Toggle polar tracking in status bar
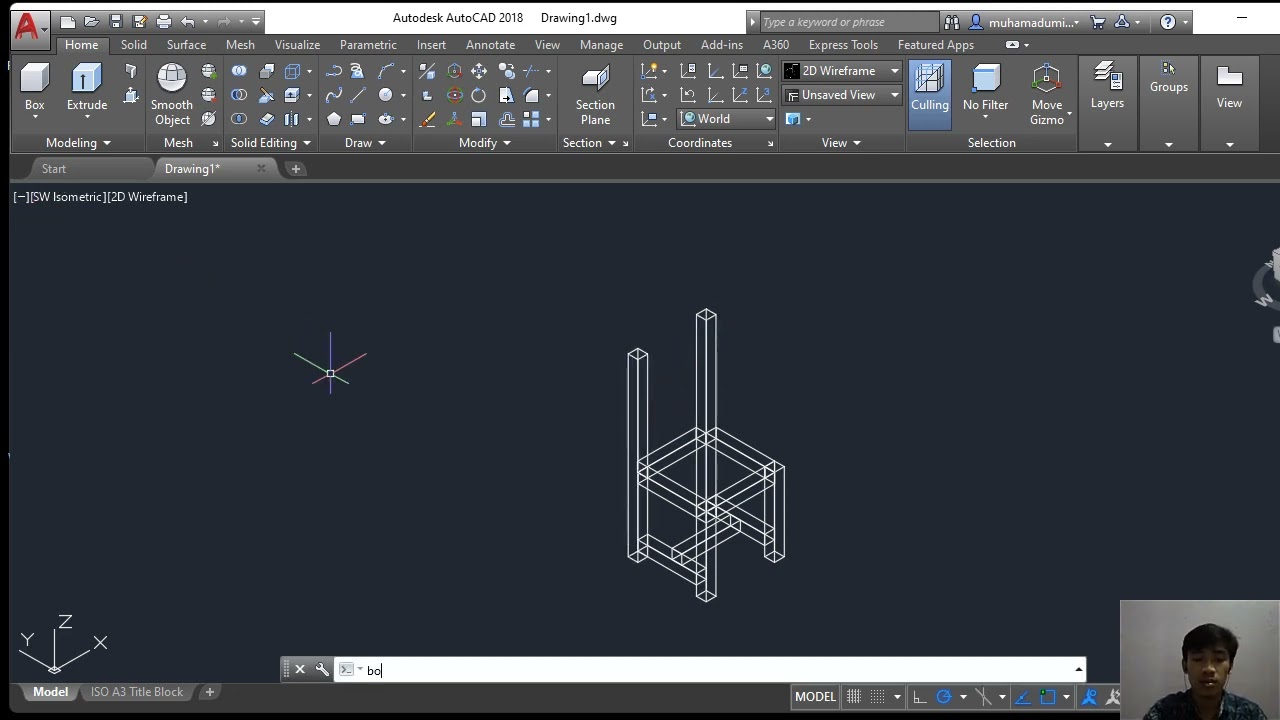This screenshot has height=720, width=1280. 943,697
